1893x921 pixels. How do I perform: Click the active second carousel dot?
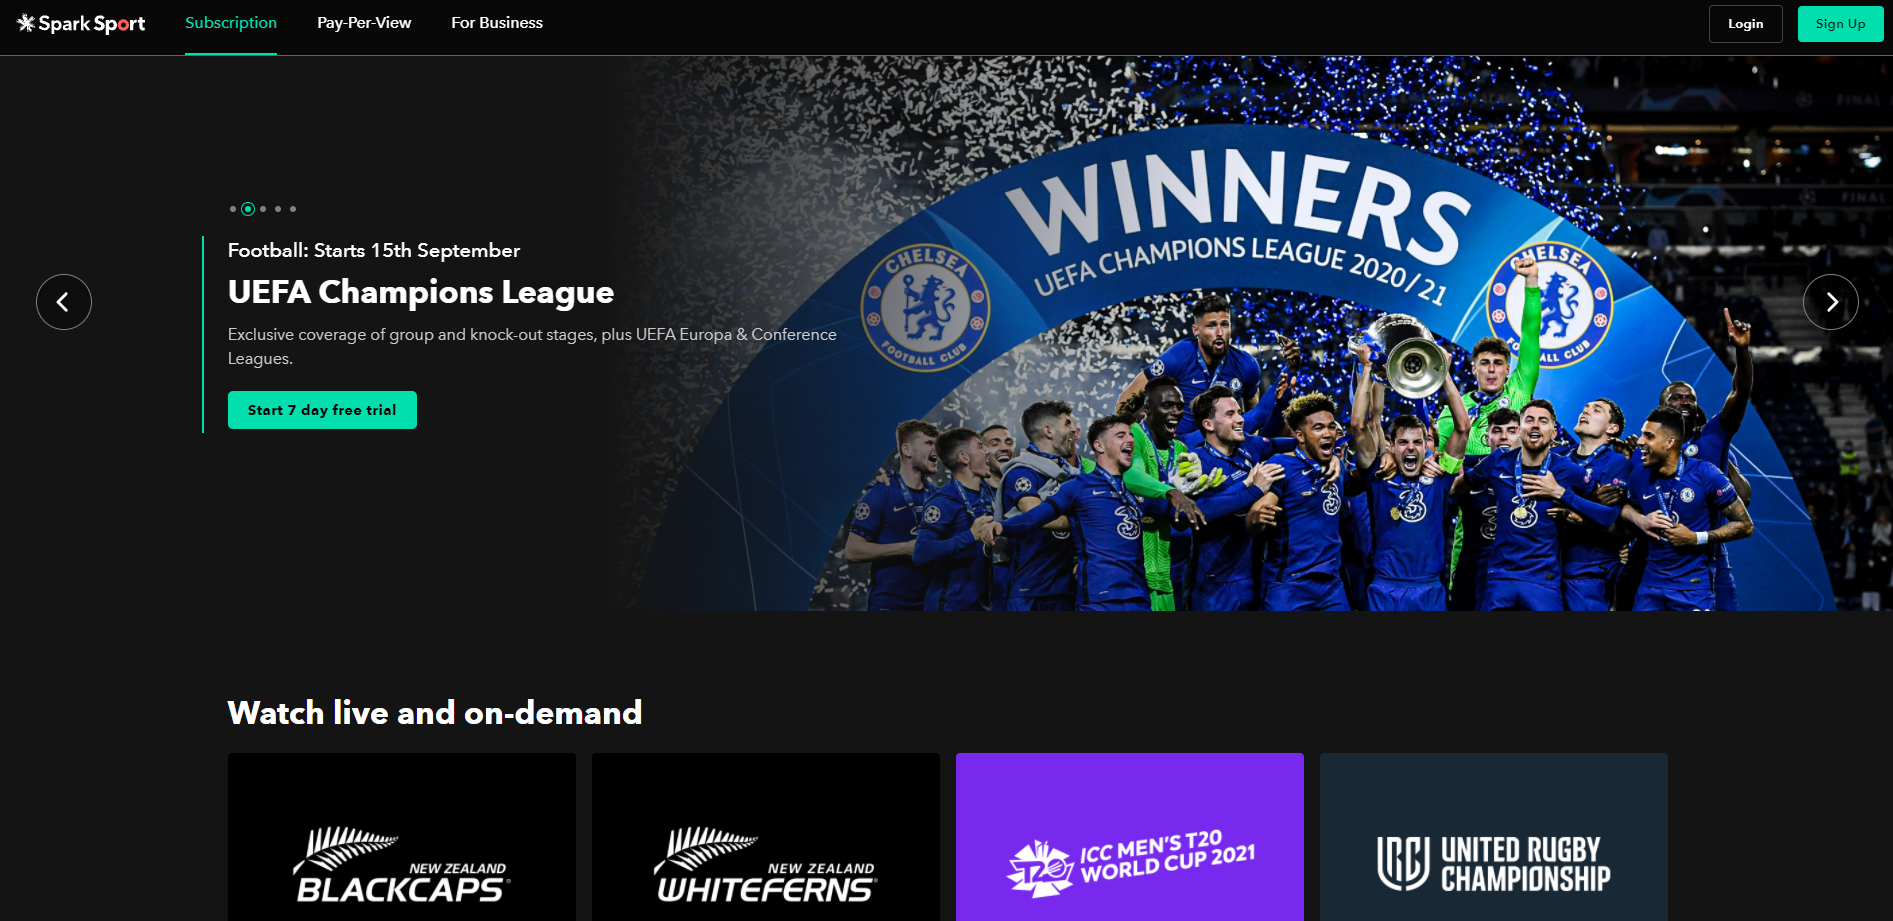[x=248, y=209]
